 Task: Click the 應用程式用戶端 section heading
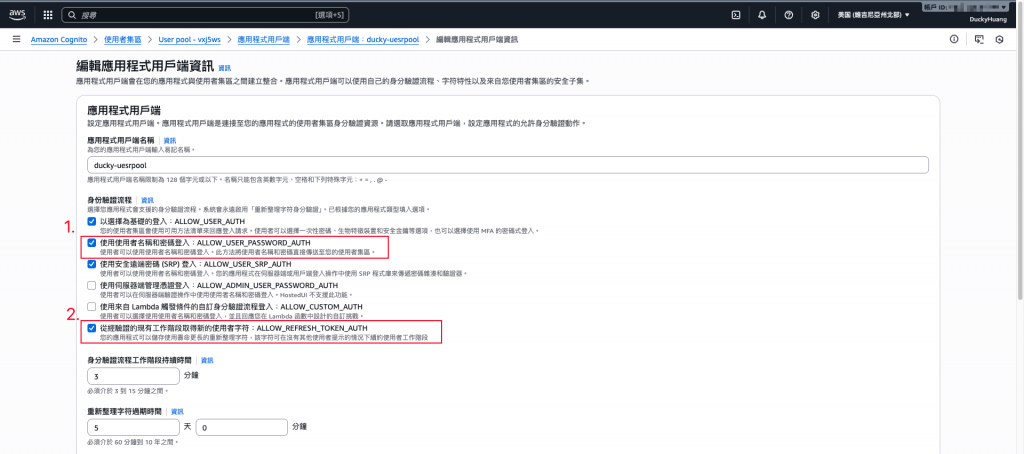tap(124, 110)
